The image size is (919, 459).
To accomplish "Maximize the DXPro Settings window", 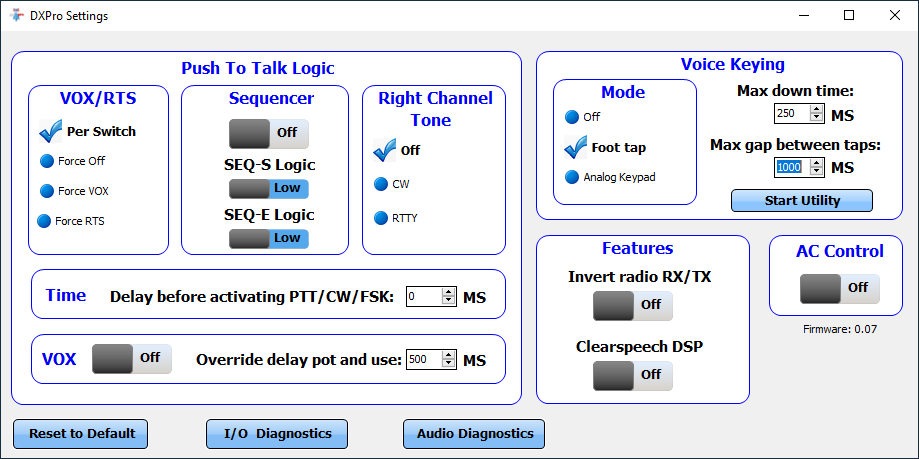I will [849, 16].
